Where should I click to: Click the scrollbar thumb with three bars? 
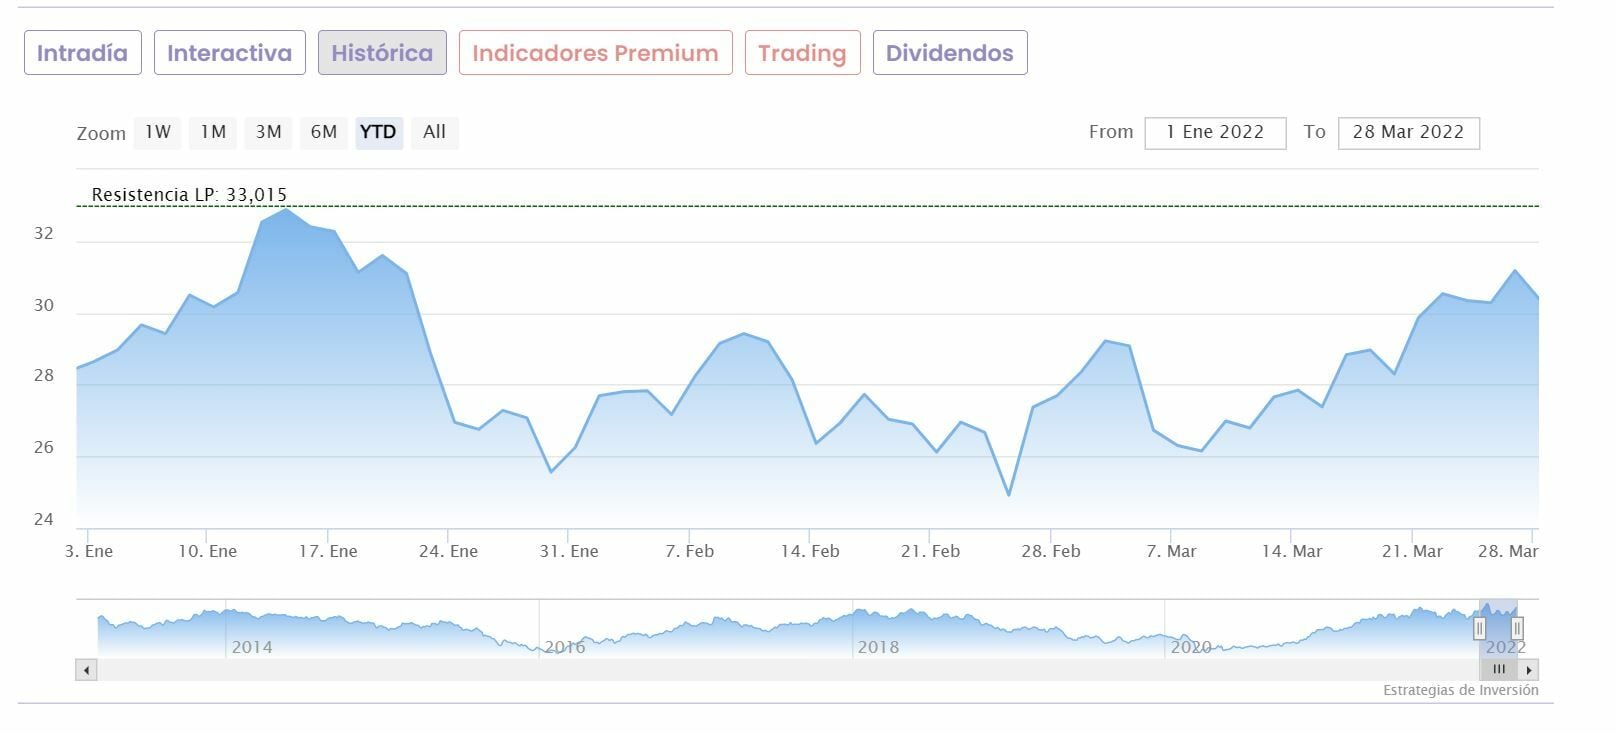1498,670
